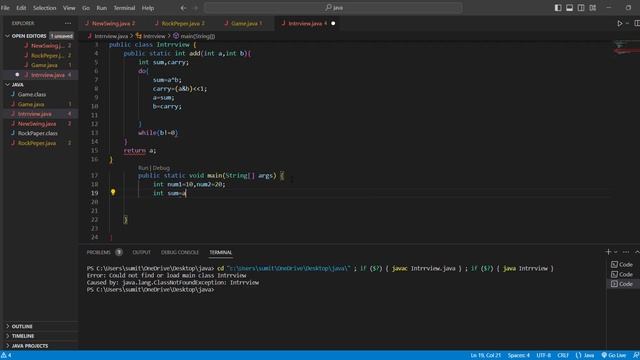Image resolution: width=640 pixels, height=360 pixels.
Task: Open RockPeper.java in the JAVA folder
Action: click(37, 143)
